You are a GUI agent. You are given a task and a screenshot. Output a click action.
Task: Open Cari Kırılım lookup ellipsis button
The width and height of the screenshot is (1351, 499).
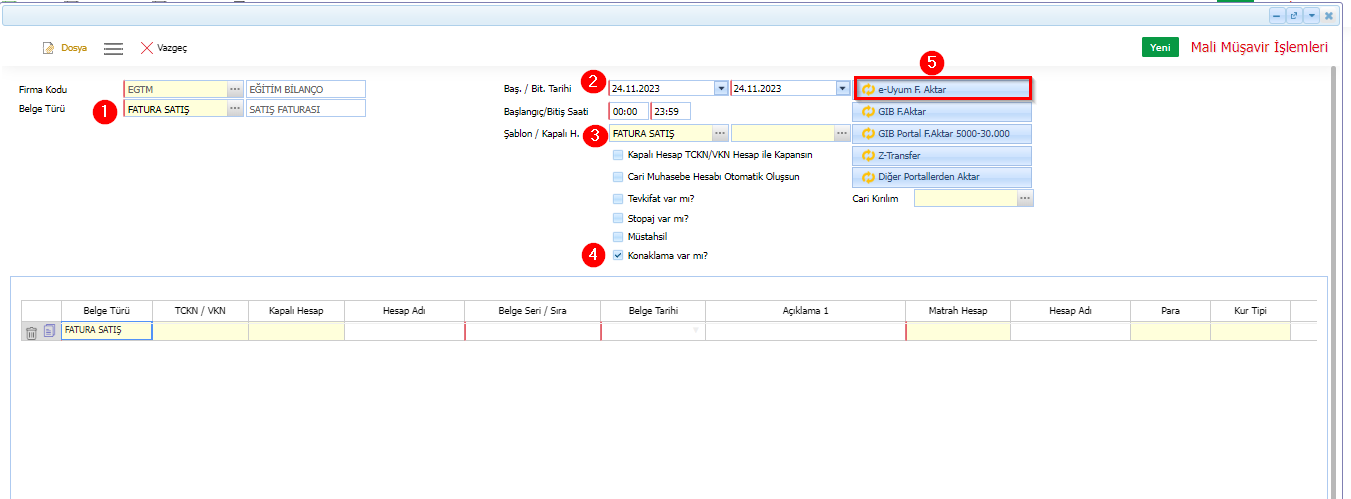(x=1024, y=199)
